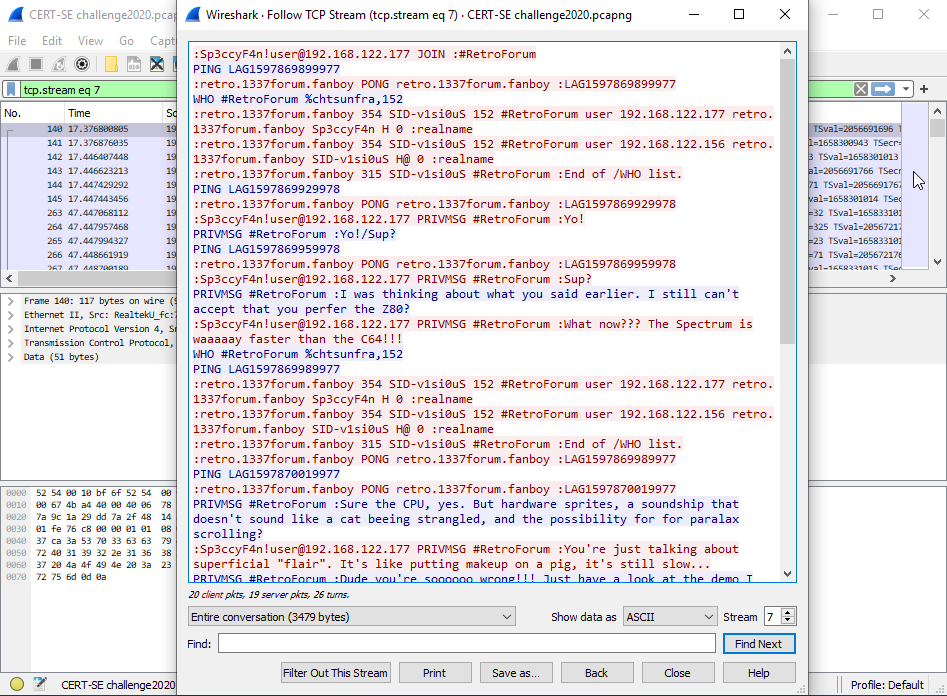Click the stop capture square icon
Screen dimensions: 947x696
tap(36, 64)
